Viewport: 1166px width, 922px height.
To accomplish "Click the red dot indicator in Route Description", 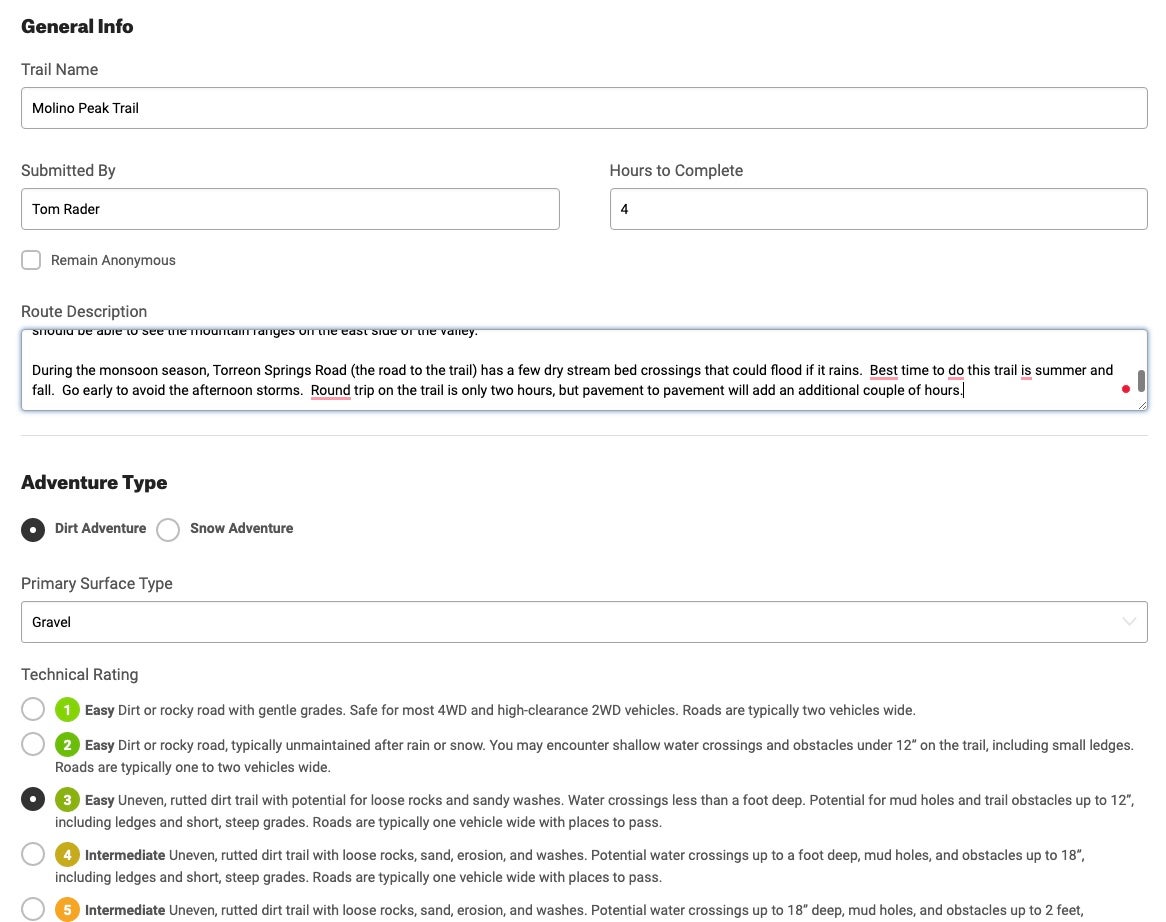I will (1126, 389).
